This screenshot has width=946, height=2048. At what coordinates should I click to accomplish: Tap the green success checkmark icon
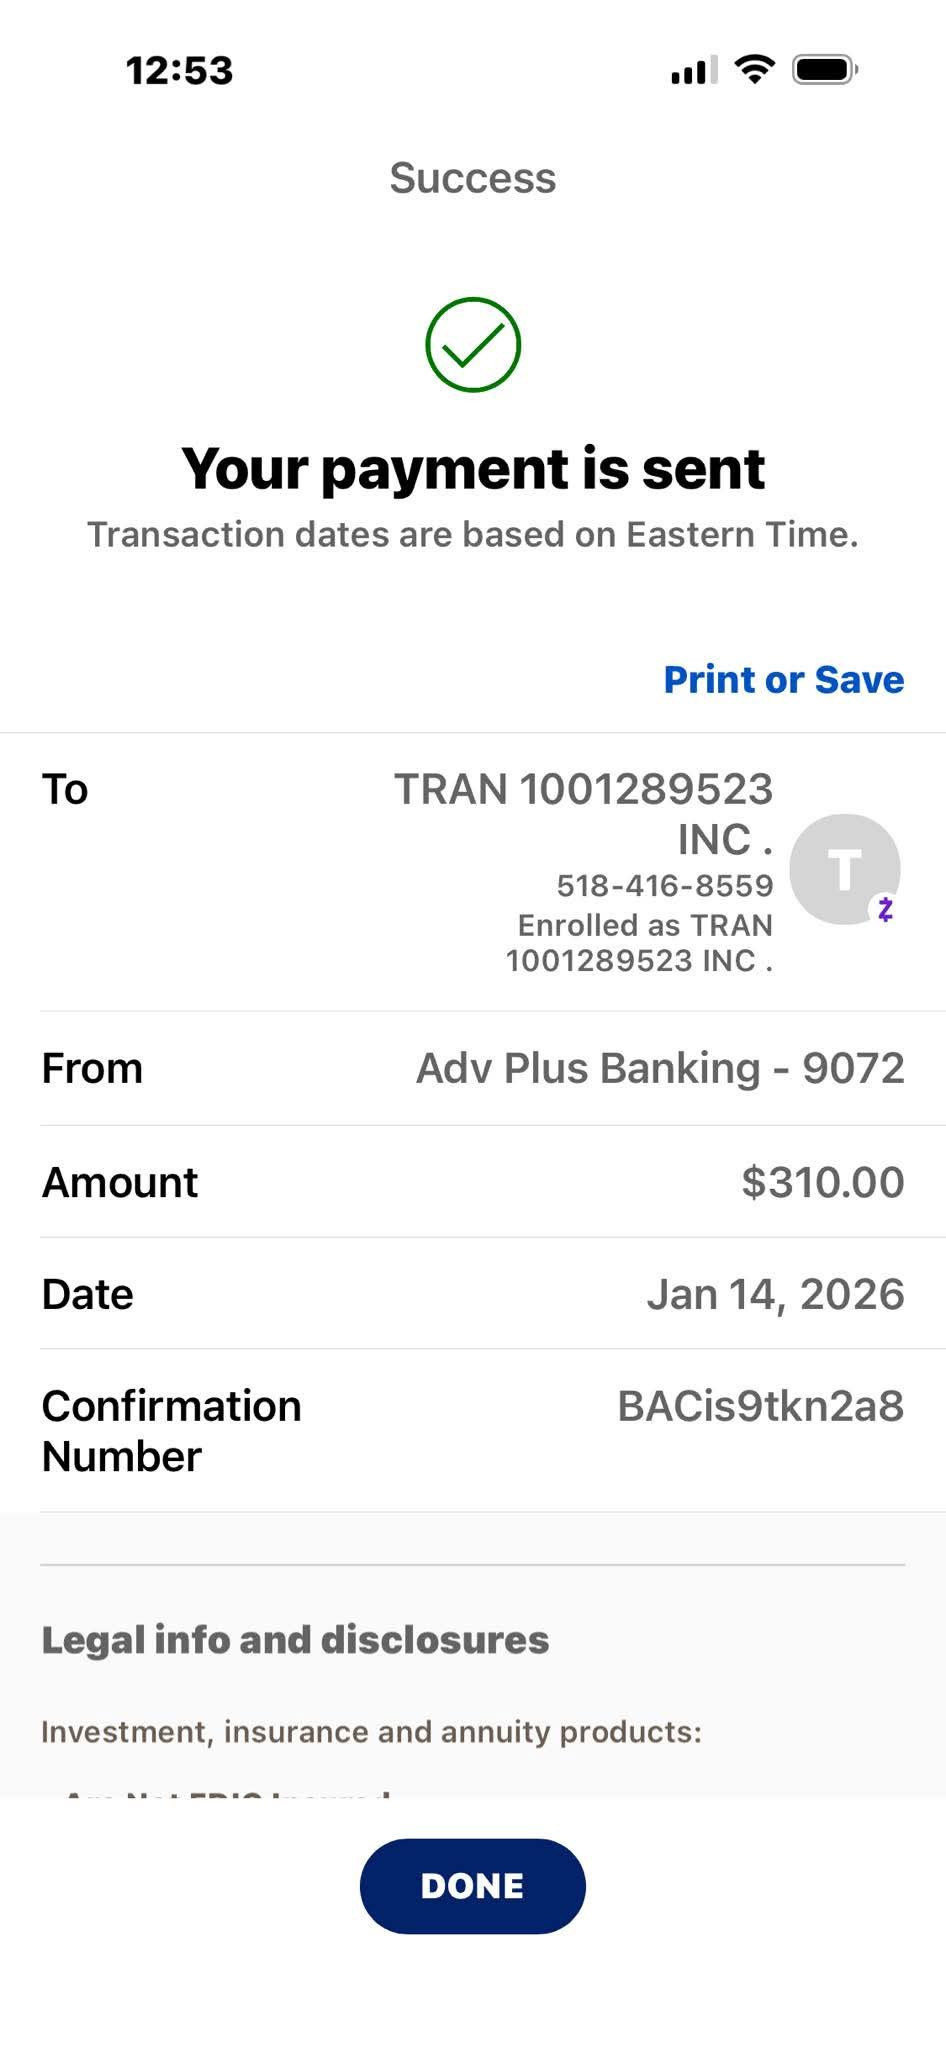[473, 345]
